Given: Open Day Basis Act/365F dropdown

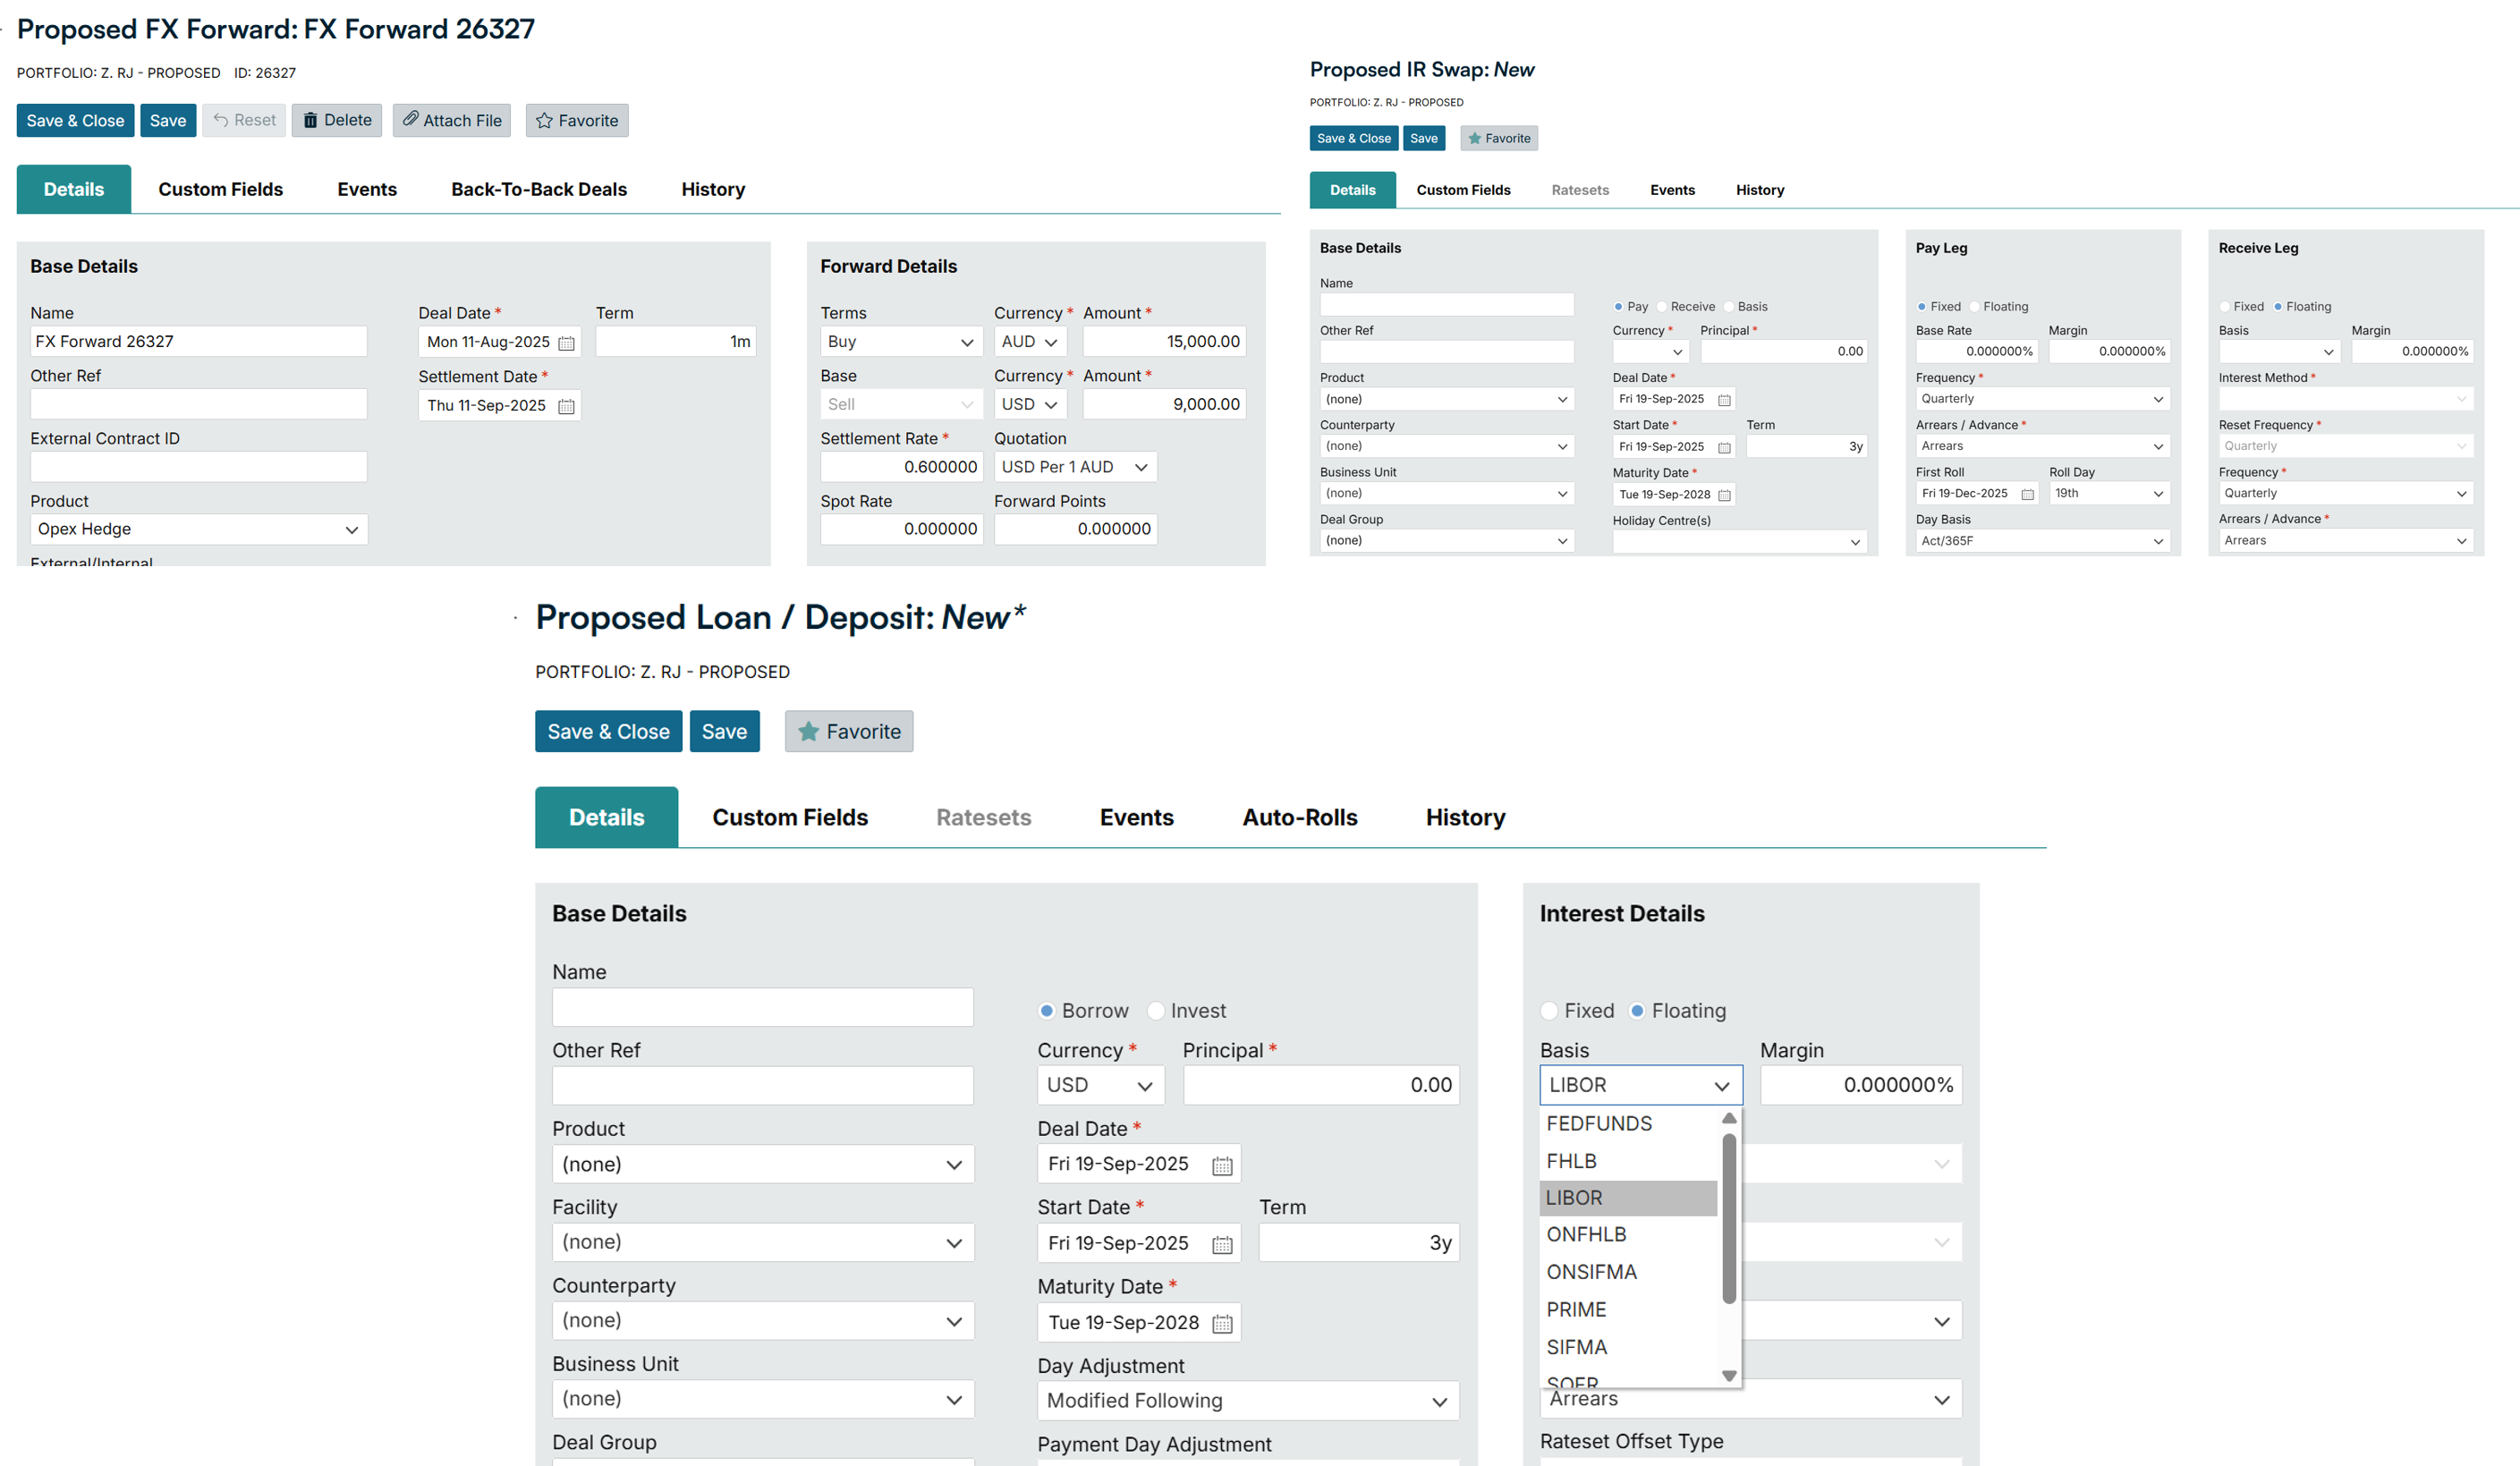Looking at the screenshot, I should (x=2042, y=541).
